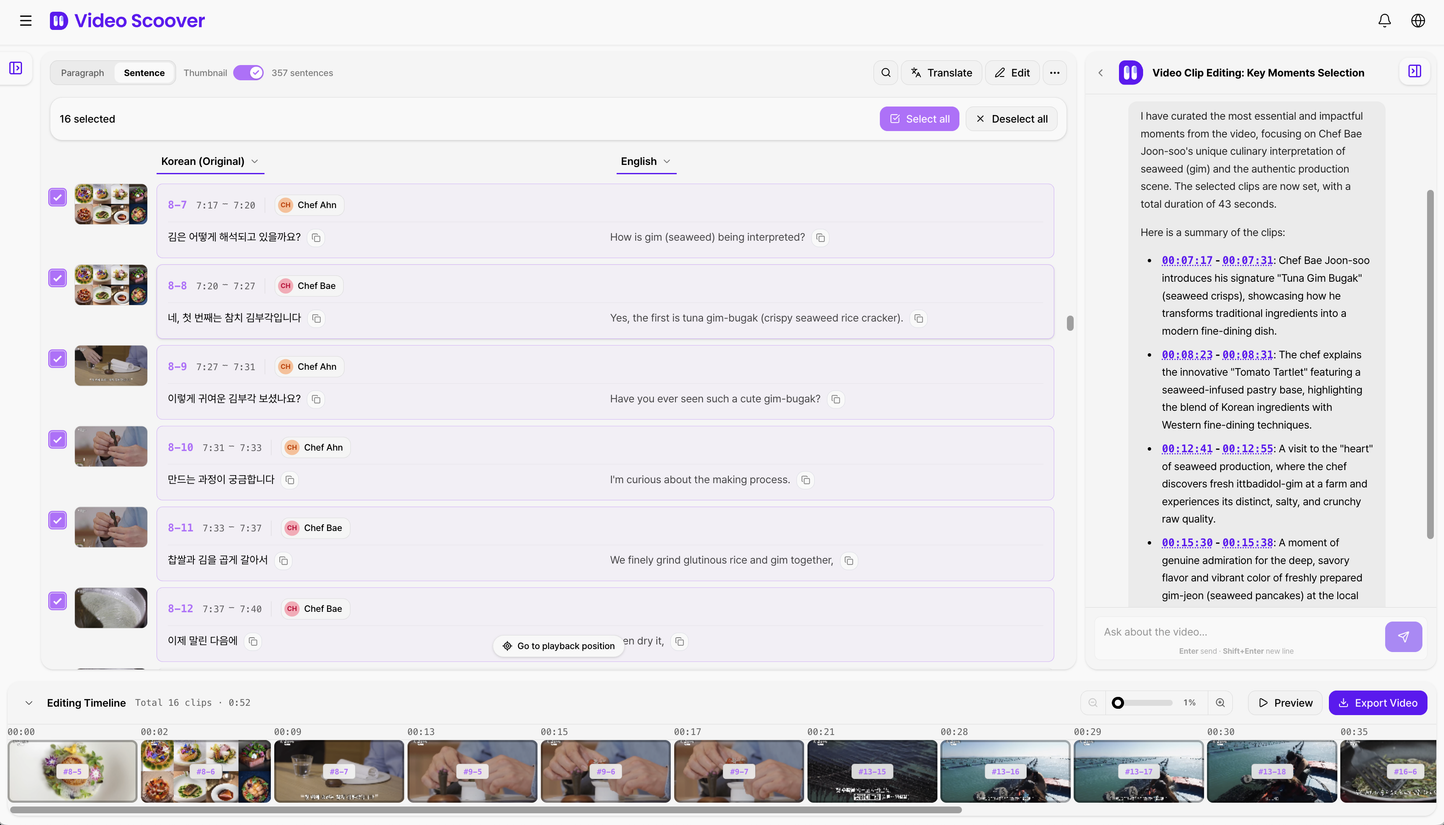Go back in the chat panel
Screen dimensions: 1444x825
coord(1101,72)
